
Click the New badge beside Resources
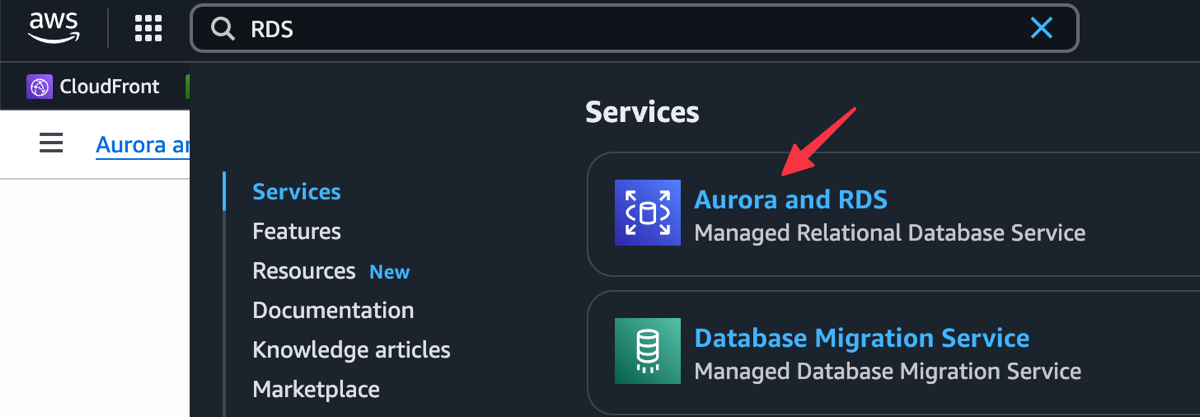tap(390, 272)
